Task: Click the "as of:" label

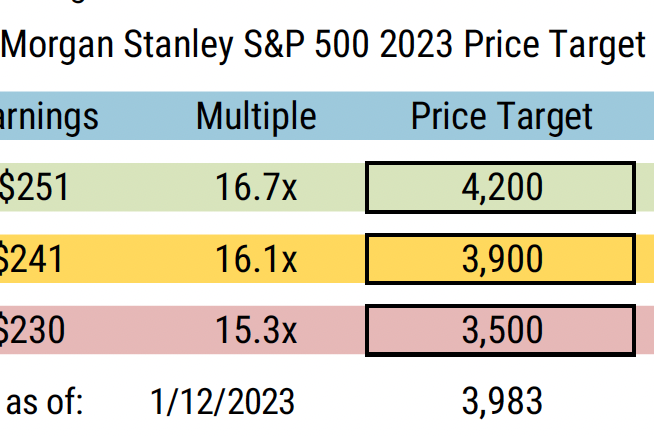Action: coord(46,402)
